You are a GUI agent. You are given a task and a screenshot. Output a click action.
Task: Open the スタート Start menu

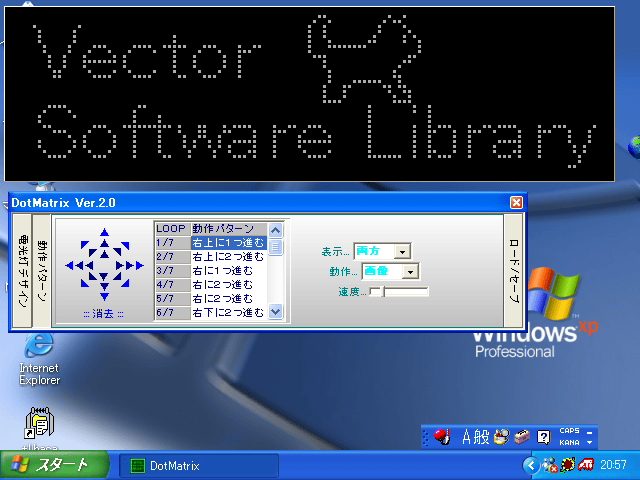click(x=54, y=465)
